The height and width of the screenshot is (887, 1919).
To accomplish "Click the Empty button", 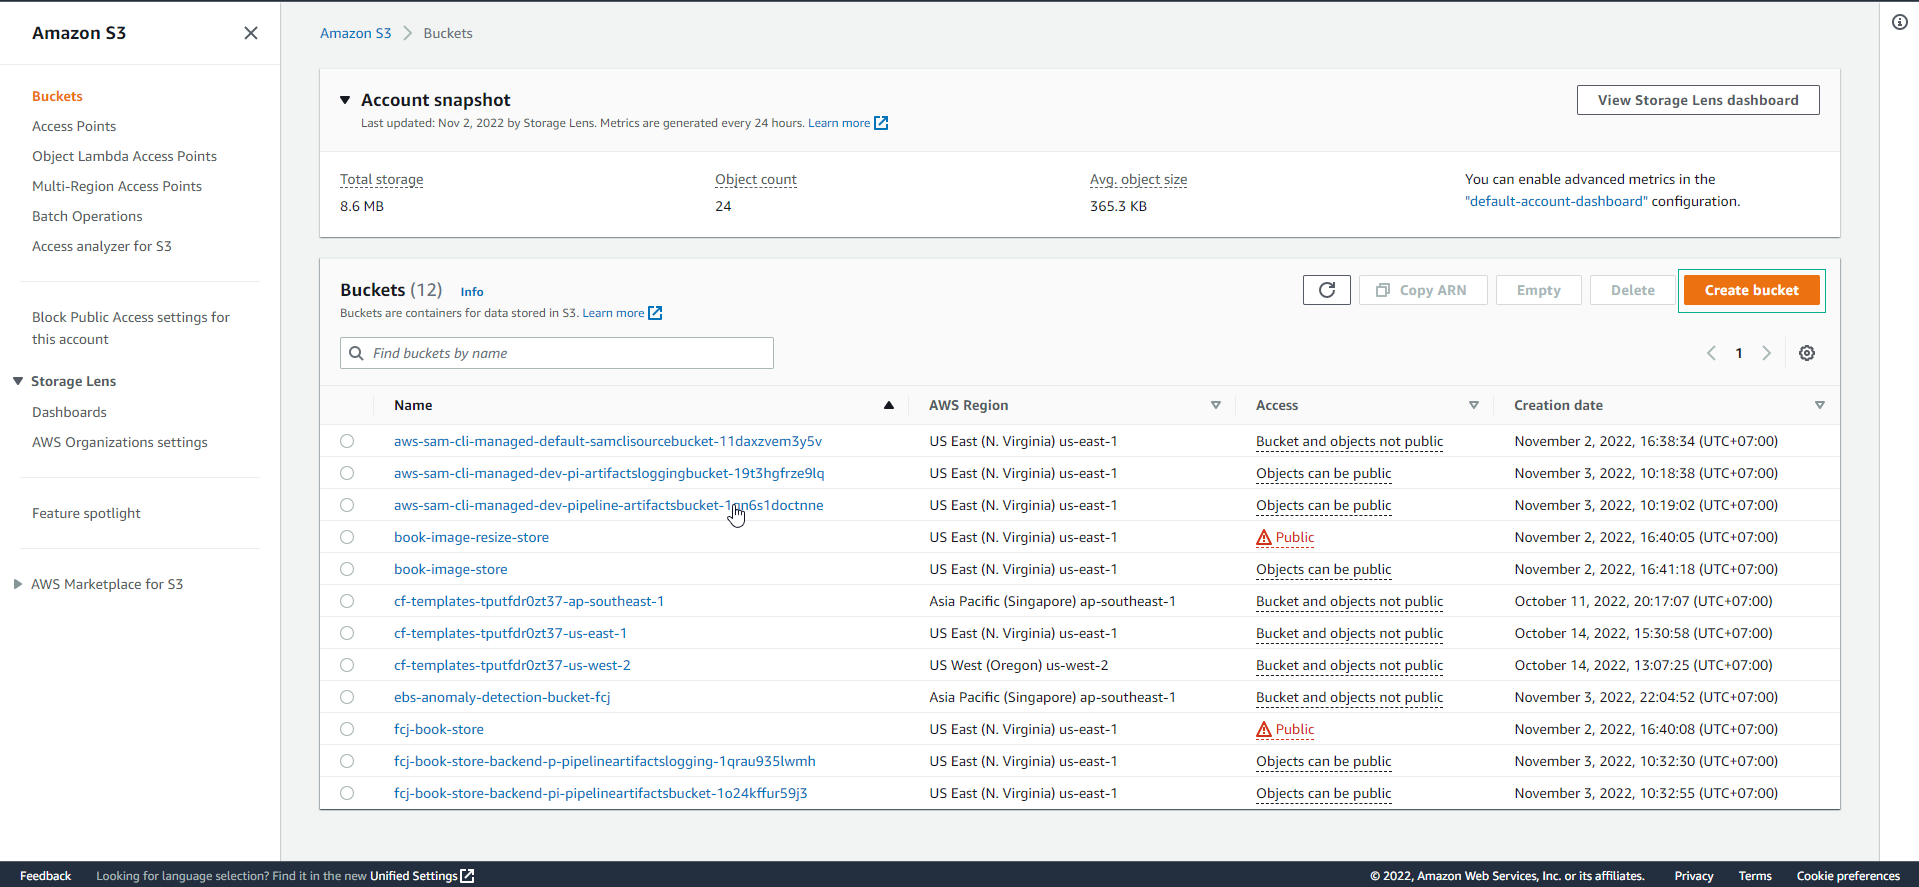I will coord(1538,290).
